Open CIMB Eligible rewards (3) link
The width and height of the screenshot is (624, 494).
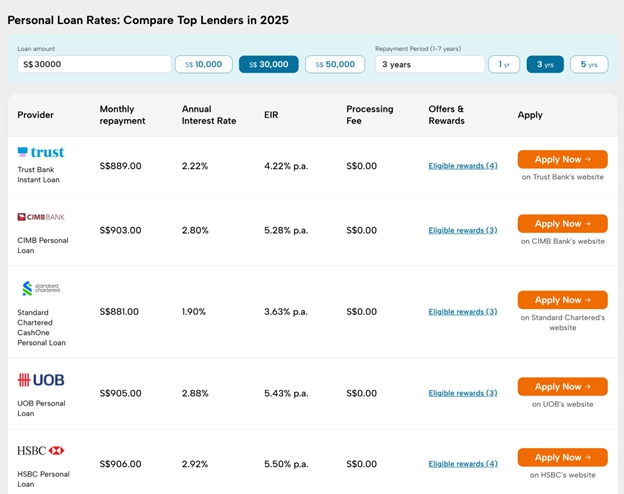tap(463, 230)
